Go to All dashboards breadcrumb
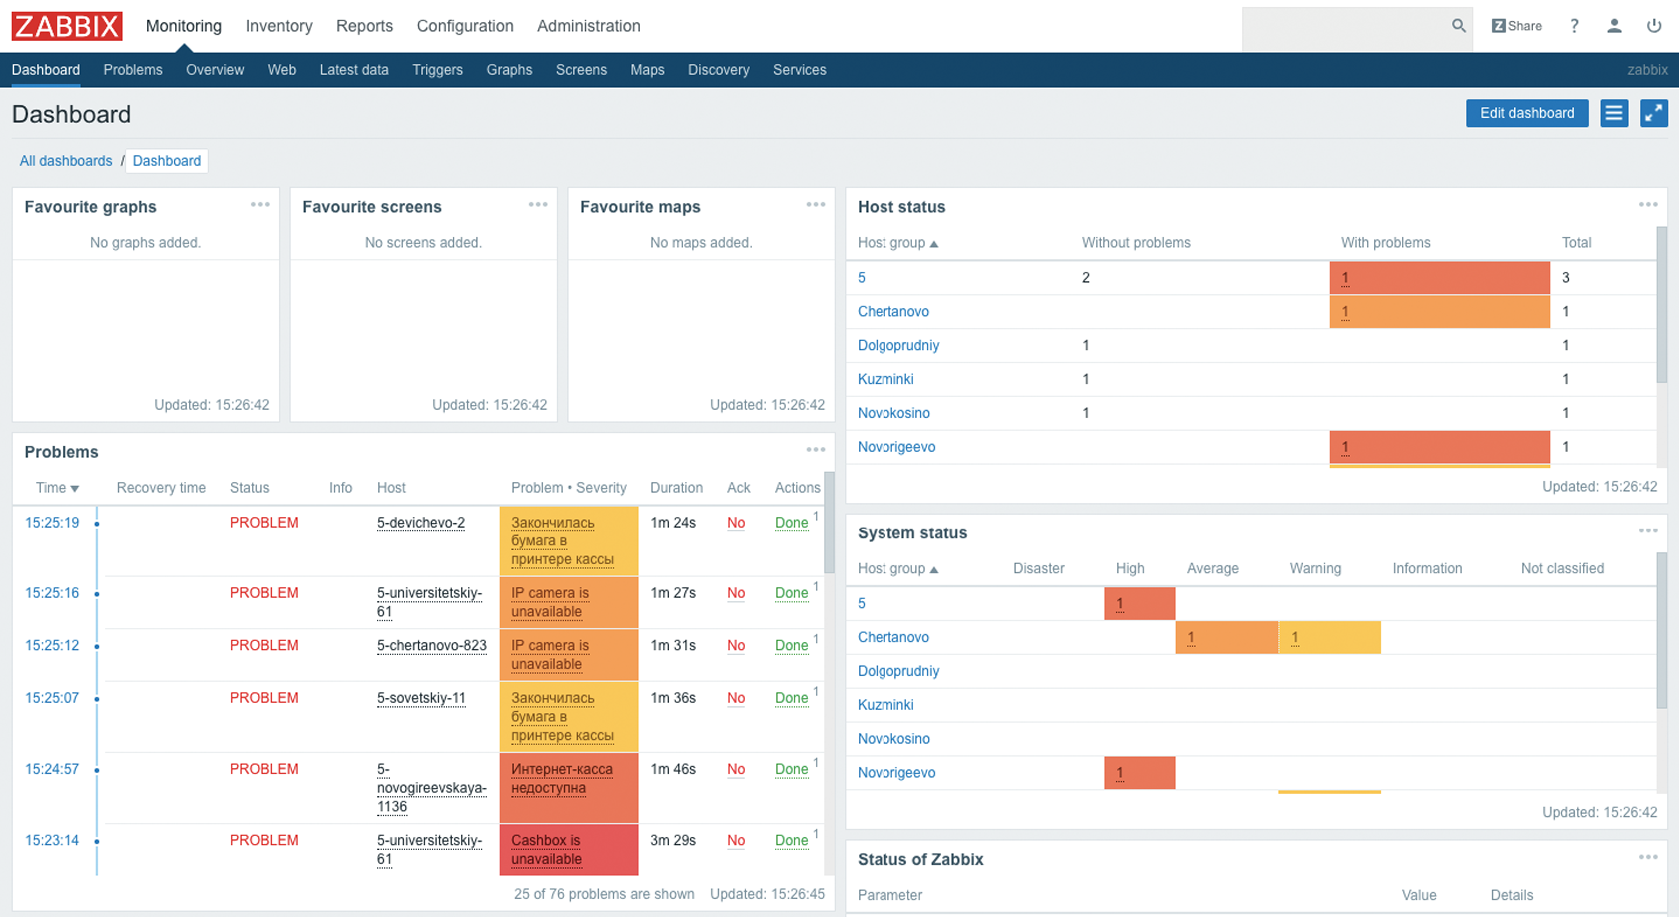1680x917 pixels. point(66,161)
